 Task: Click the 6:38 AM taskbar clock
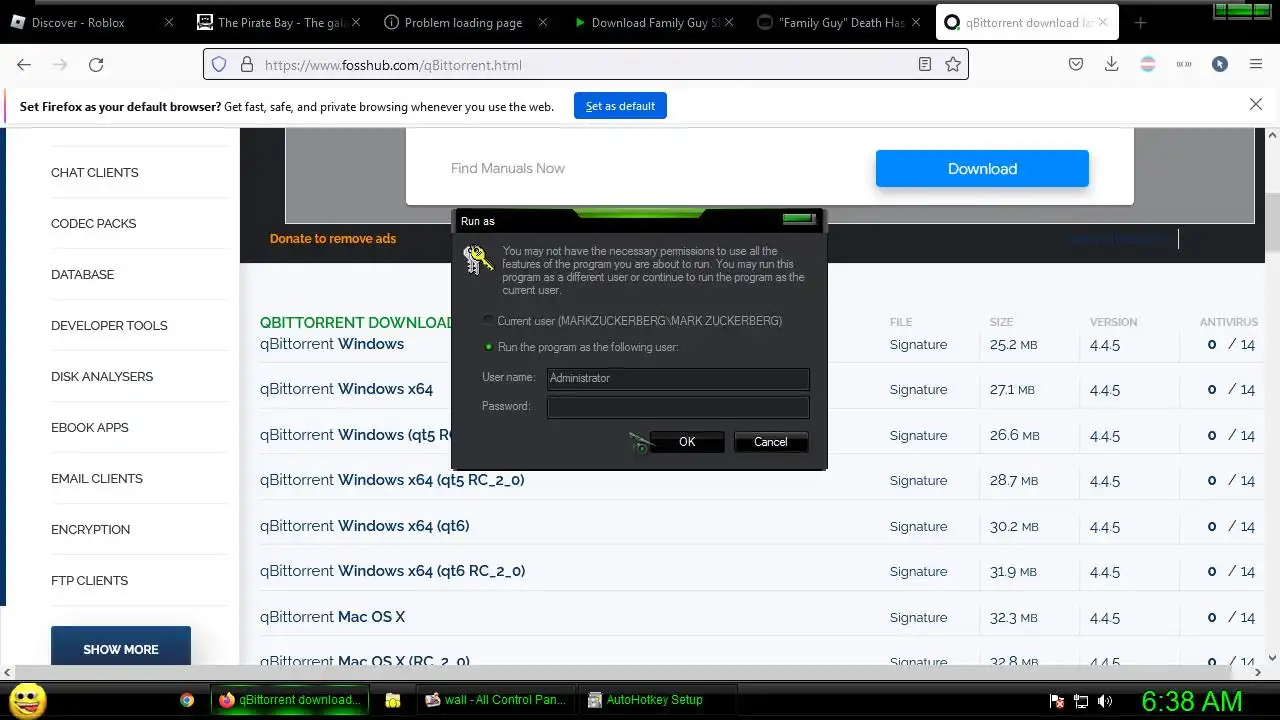[1192, 701]
